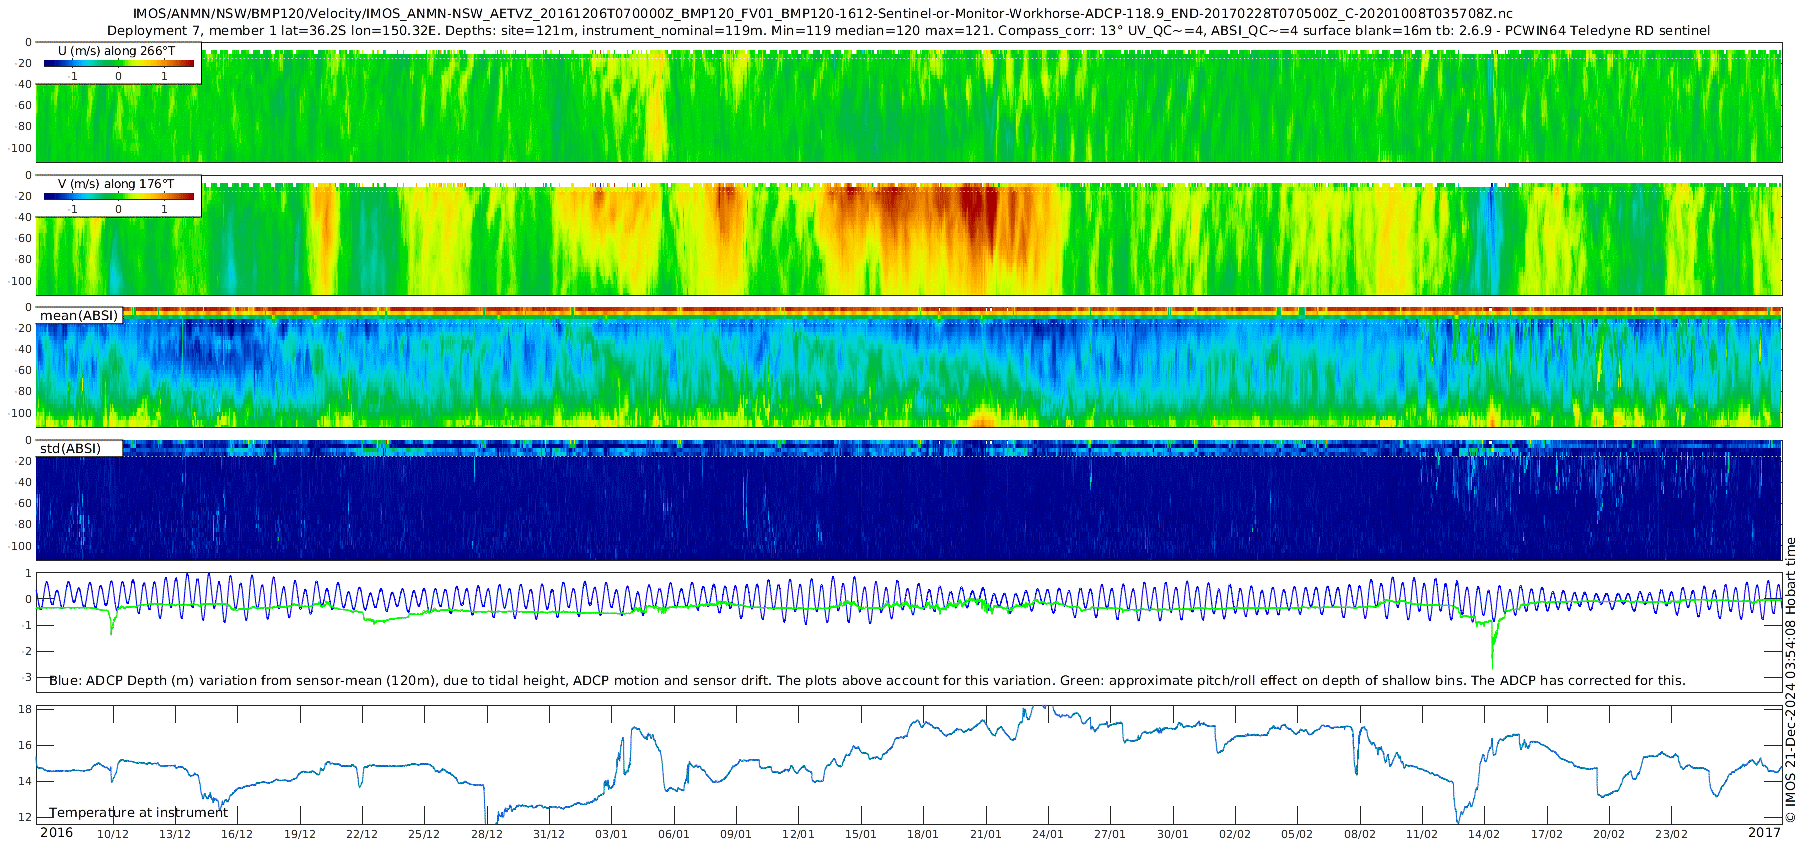The width and height of the screenshot is (1800, 850).
Task: Click the U velocity colorbar legend
Action: [x=118, y=63]
